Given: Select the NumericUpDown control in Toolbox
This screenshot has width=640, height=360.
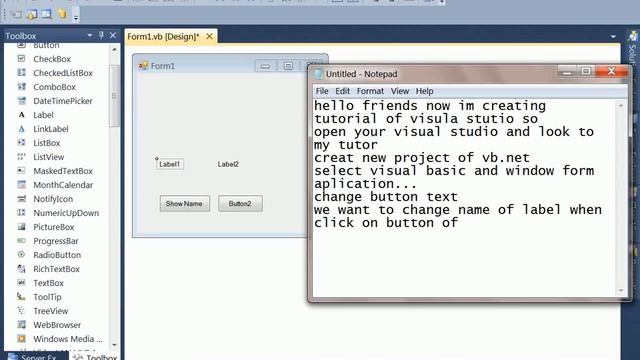Looking at the screenshot, I should [66, 213].
